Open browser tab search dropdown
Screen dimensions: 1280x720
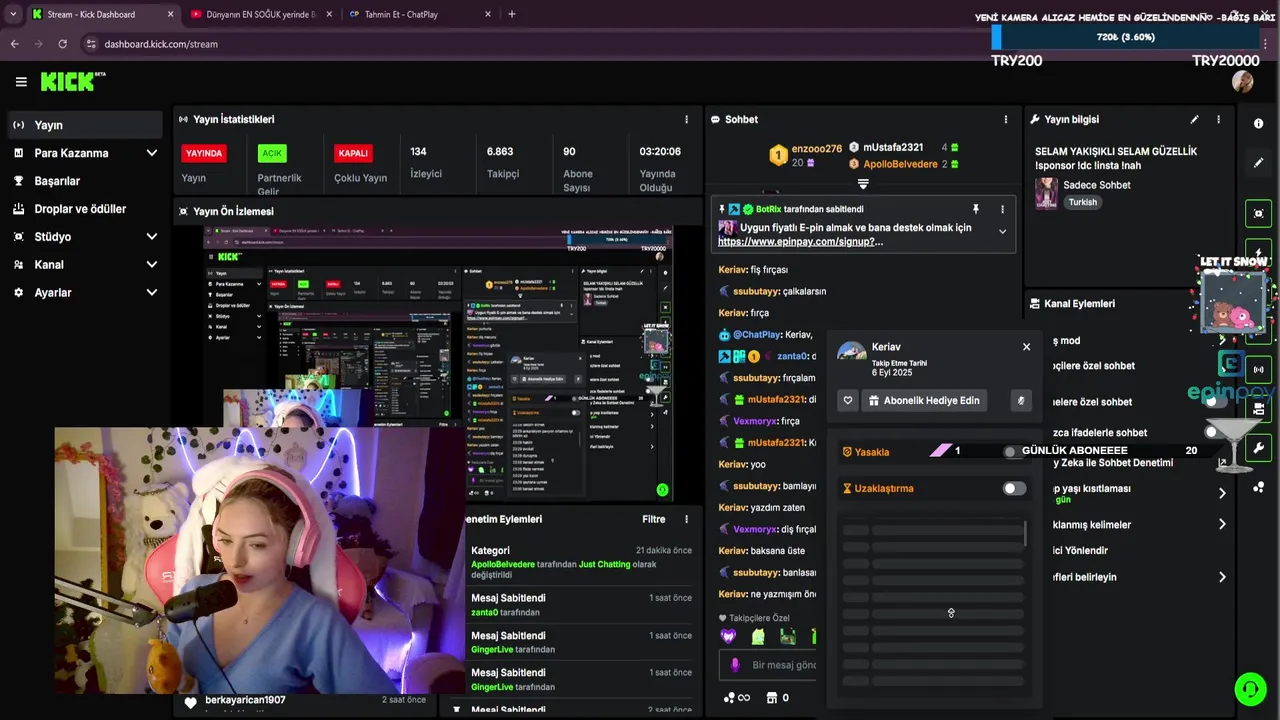[x=13, y=14]
